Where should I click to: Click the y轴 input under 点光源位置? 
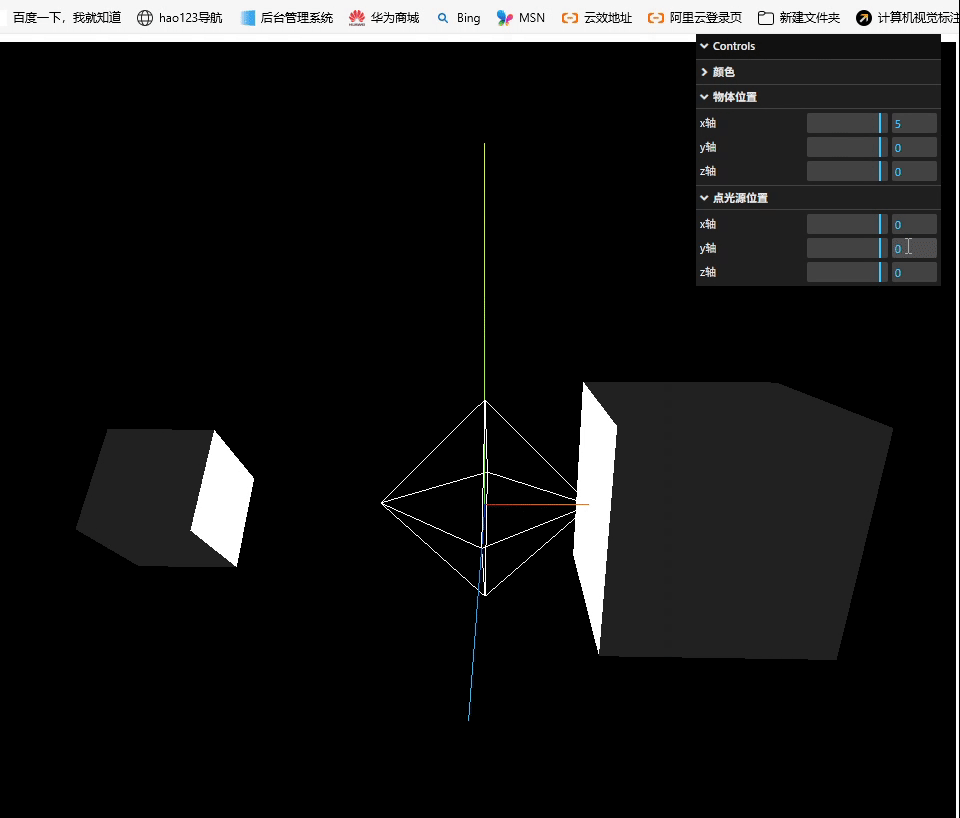click(x=913, y=247)
